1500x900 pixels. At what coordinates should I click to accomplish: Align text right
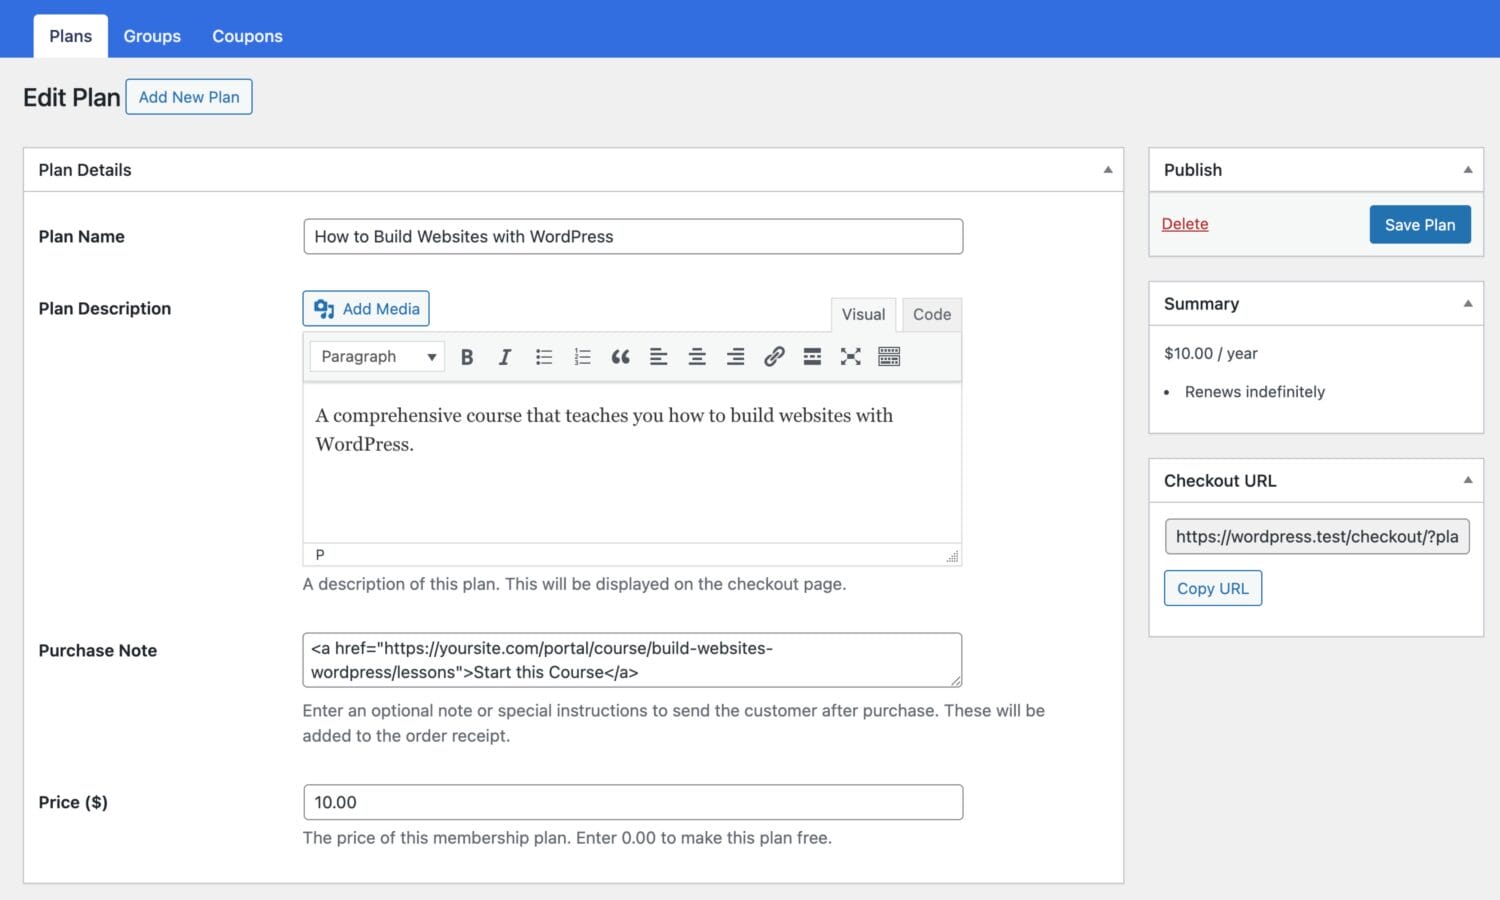pyautogui.click(x=735, y=357)
